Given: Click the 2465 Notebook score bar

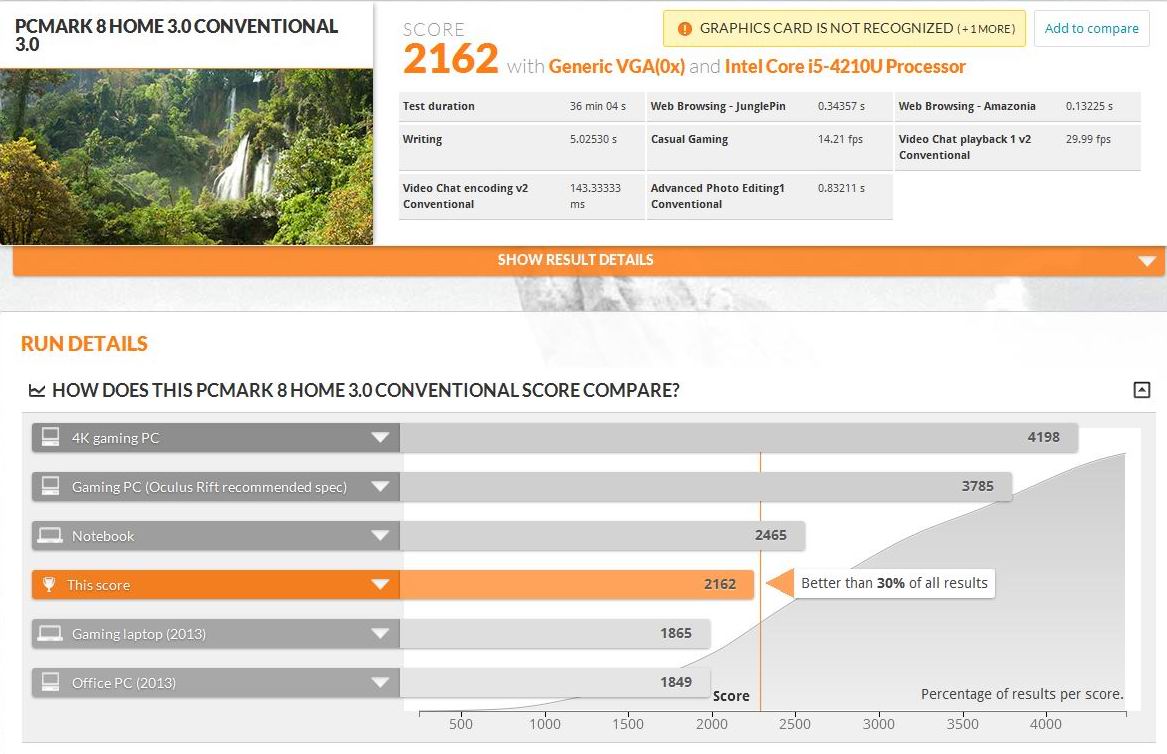Looking at the screenshot, I should coord(602,536).
